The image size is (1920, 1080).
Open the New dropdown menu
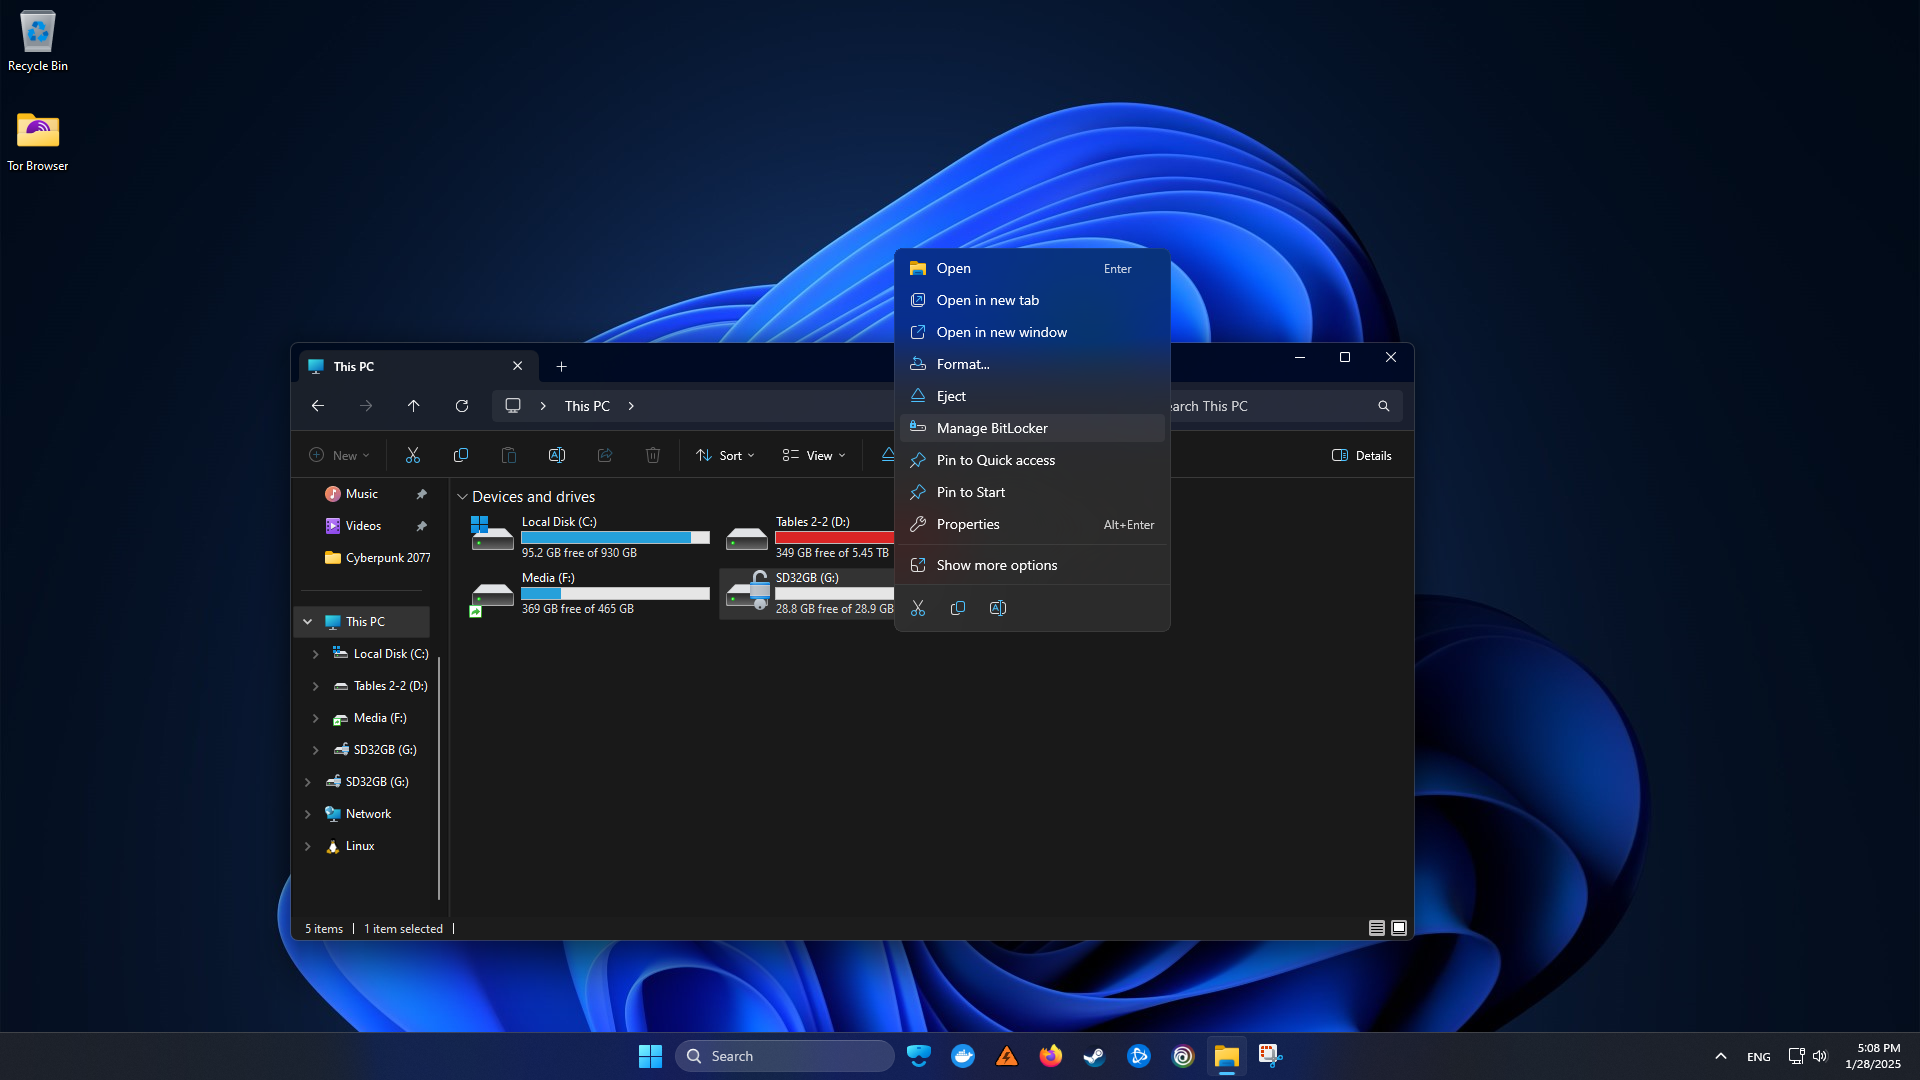pyautogui.click(x=339, y=455)
